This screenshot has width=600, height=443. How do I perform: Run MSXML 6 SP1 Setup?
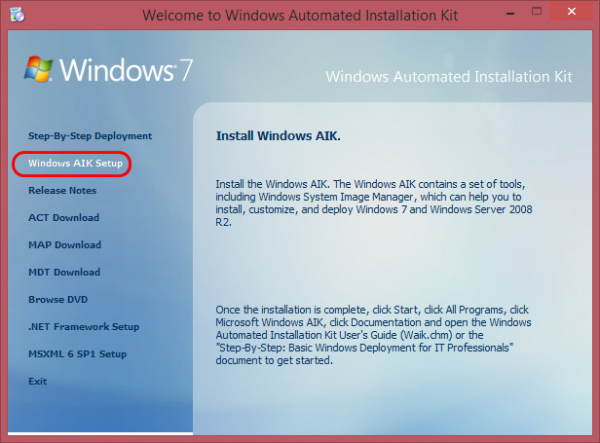click(x=77, y=354)
